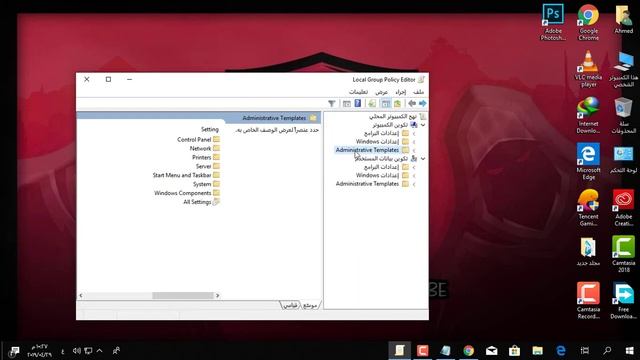Viewport: 640px width, 360px height.
Task: Toggle the Show/Hide Console Tree toolbar icon
Action: click(386, 104)
